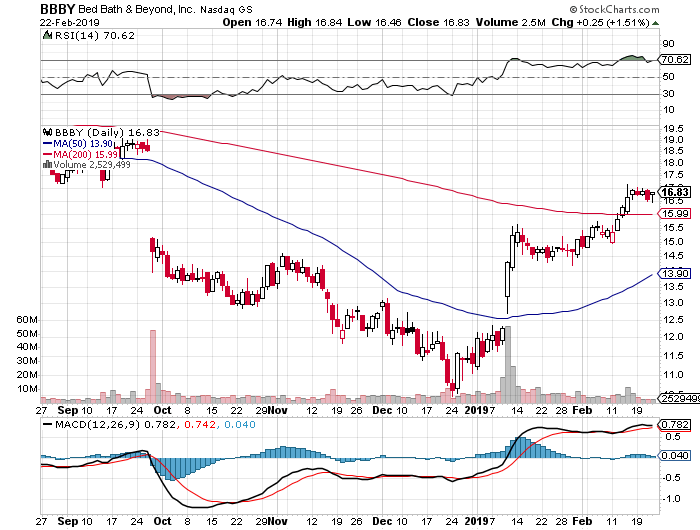Click the MA(200) 15.99 legend text

85,154
